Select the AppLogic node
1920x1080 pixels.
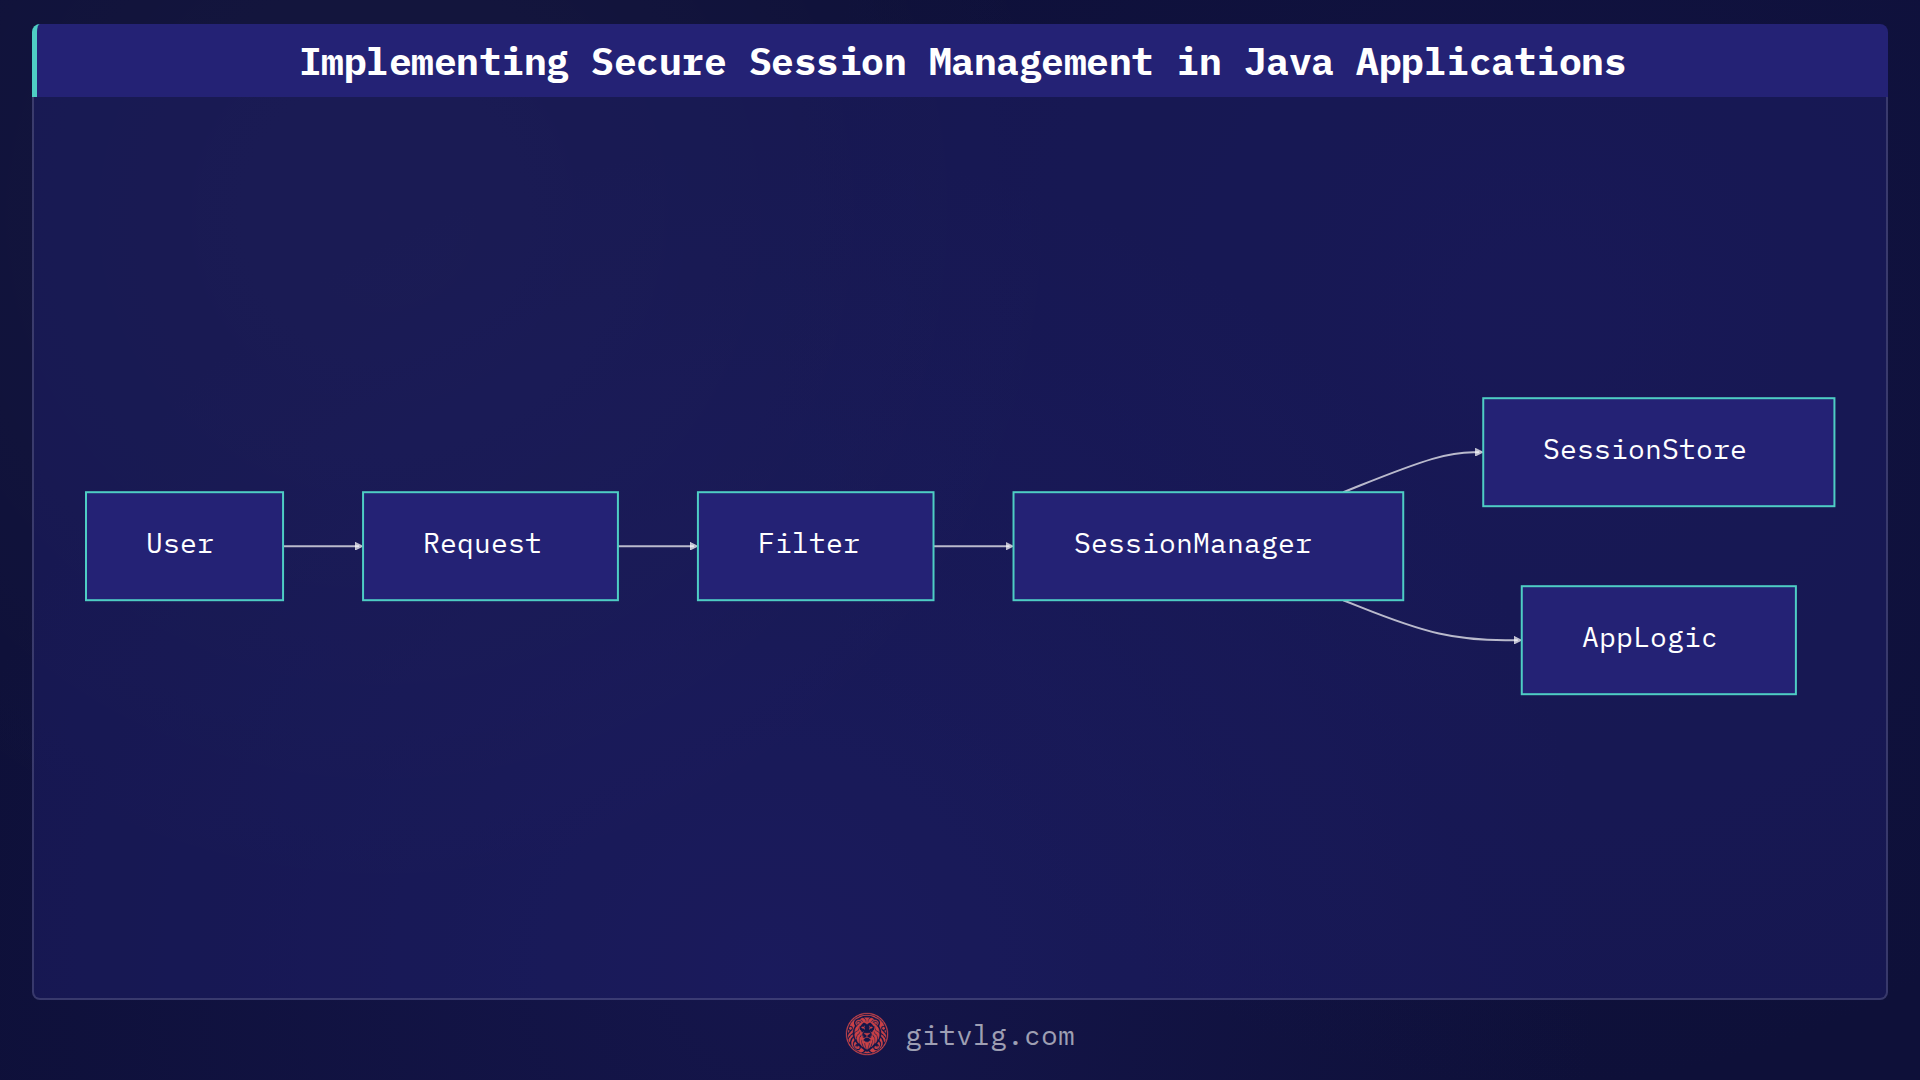[x=1658, y=640]
